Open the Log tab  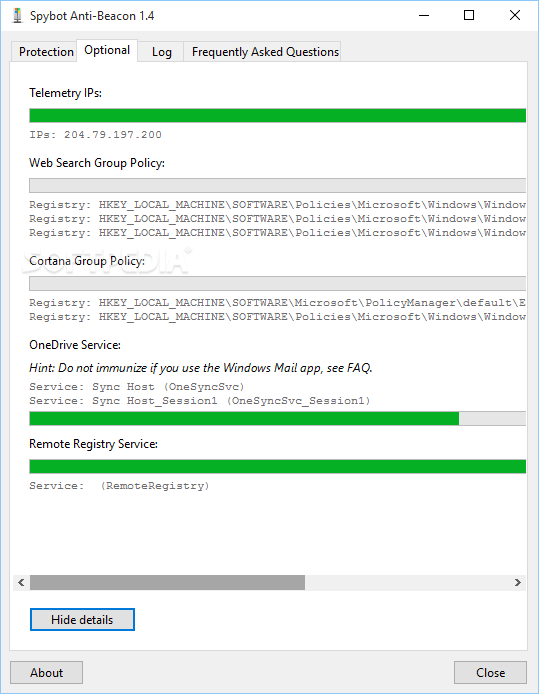162,52
